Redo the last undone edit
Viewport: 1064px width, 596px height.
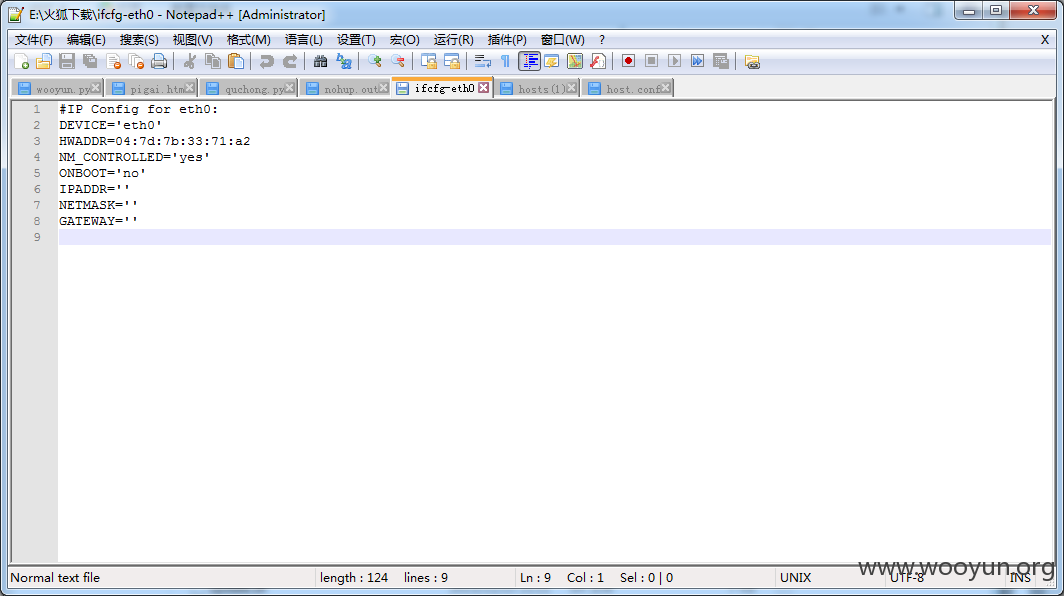(289, 62)
